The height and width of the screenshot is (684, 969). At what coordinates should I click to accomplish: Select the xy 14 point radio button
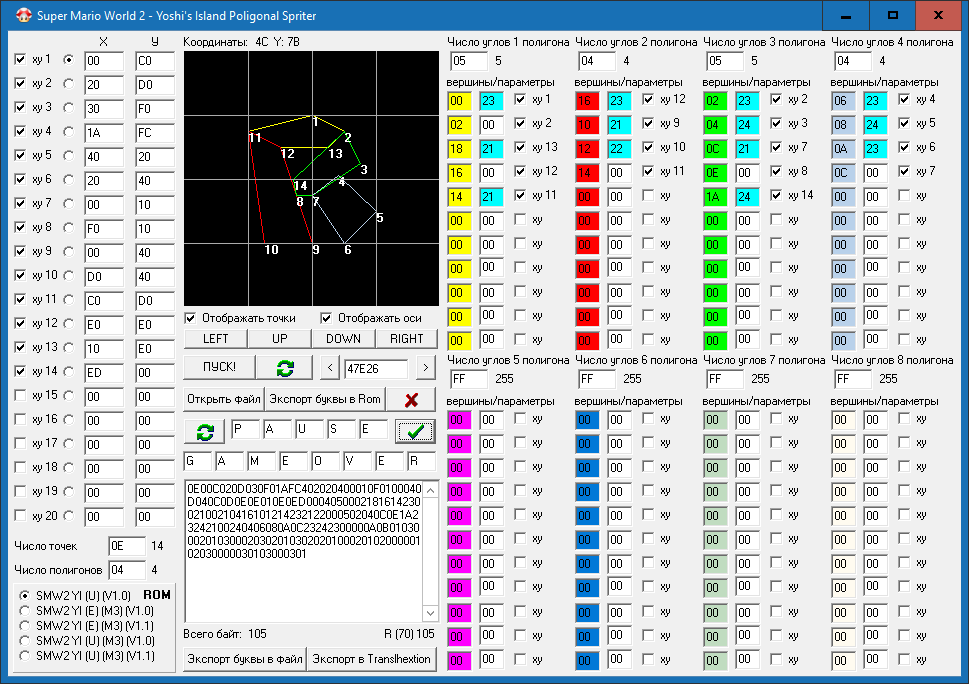point(69,371)
